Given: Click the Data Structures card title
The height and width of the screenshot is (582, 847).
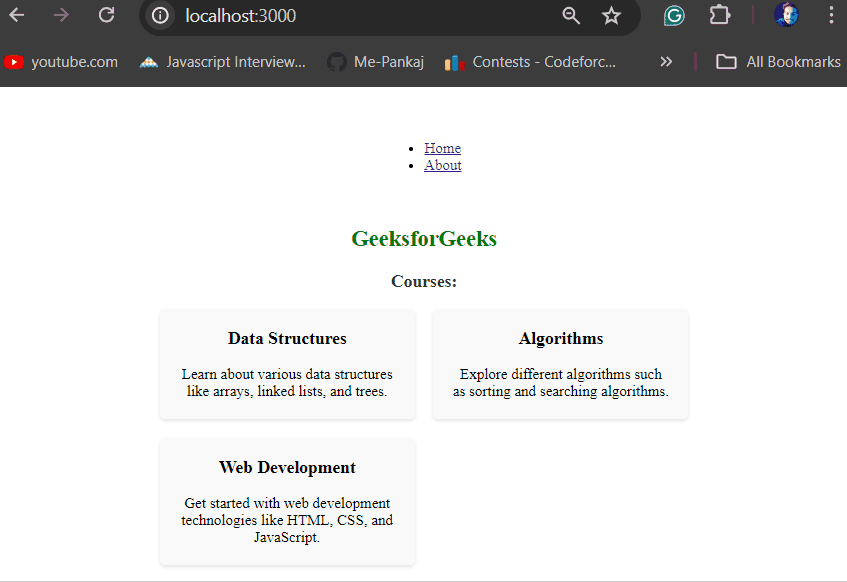Looking at the screenshot, I should point(287,338).
